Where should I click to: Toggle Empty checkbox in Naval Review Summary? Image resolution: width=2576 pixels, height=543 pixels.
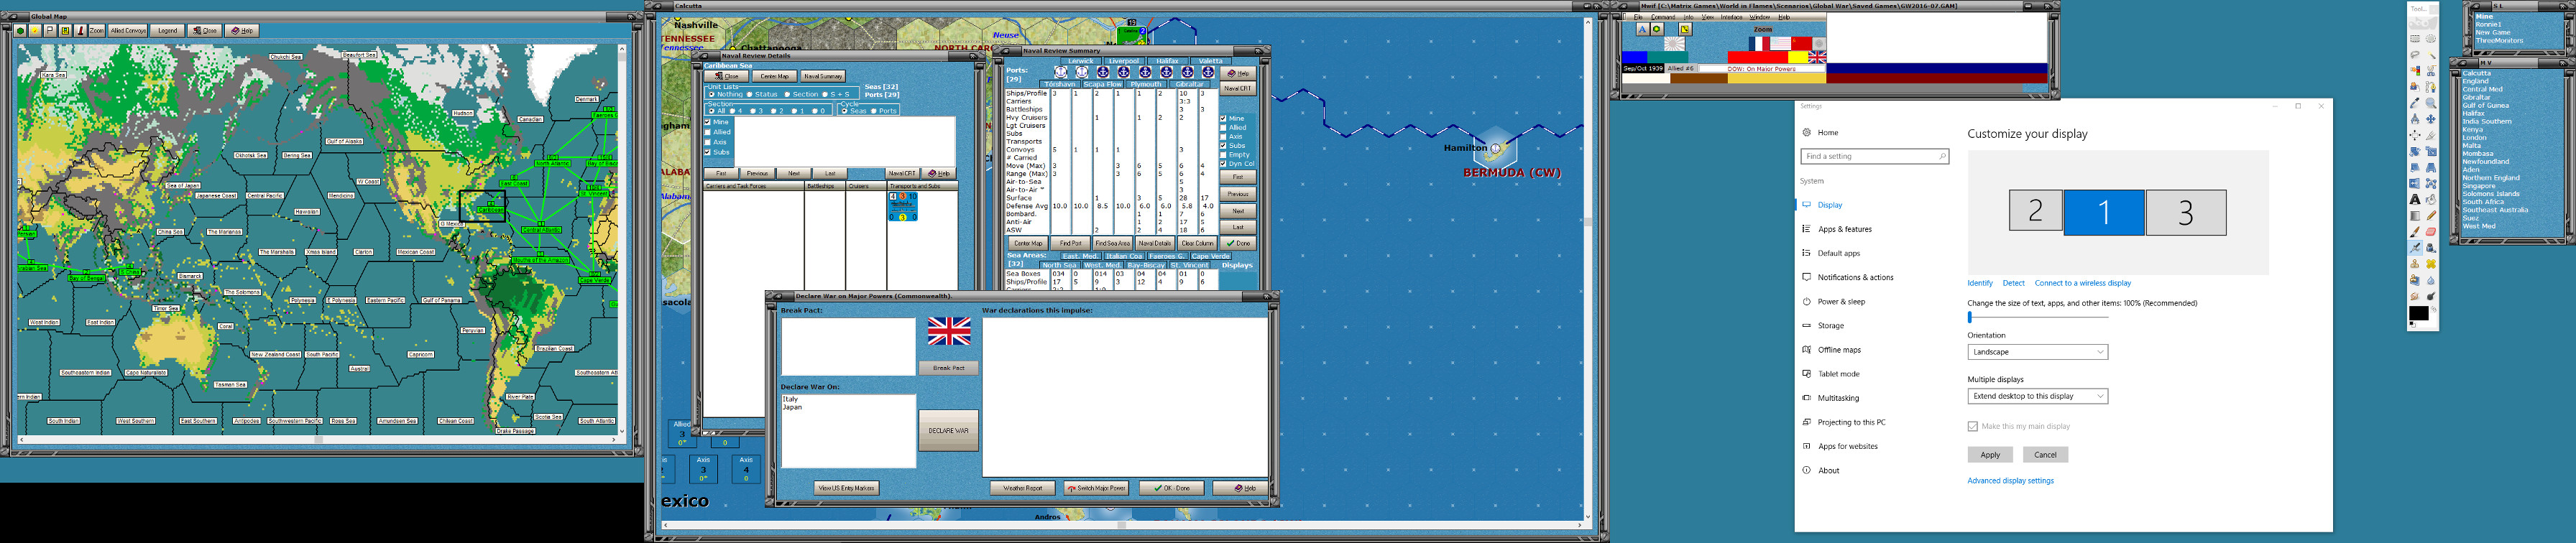click(x=1223, y=155)
